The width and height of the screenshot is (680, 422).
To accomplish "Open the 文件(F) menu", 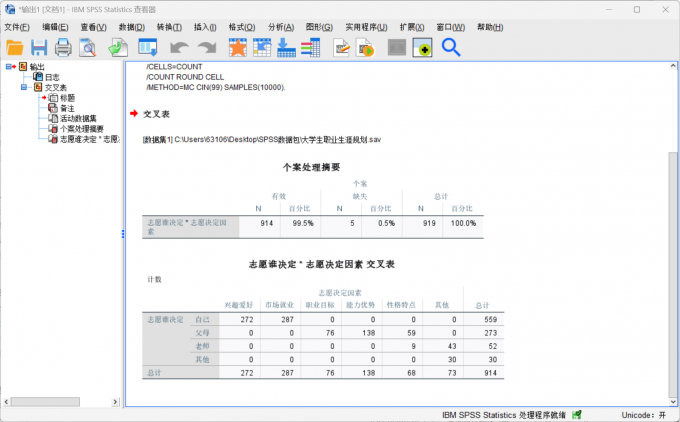I will [x=17, y=27].
